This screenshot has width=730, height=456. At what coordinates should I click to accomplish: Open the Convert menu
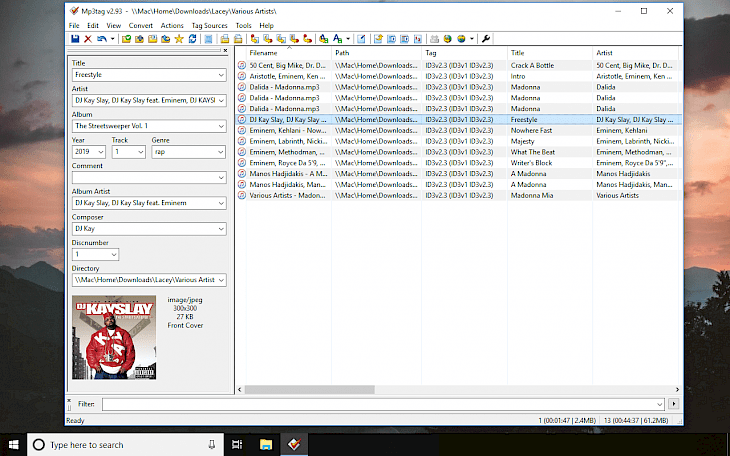(141, 26)
